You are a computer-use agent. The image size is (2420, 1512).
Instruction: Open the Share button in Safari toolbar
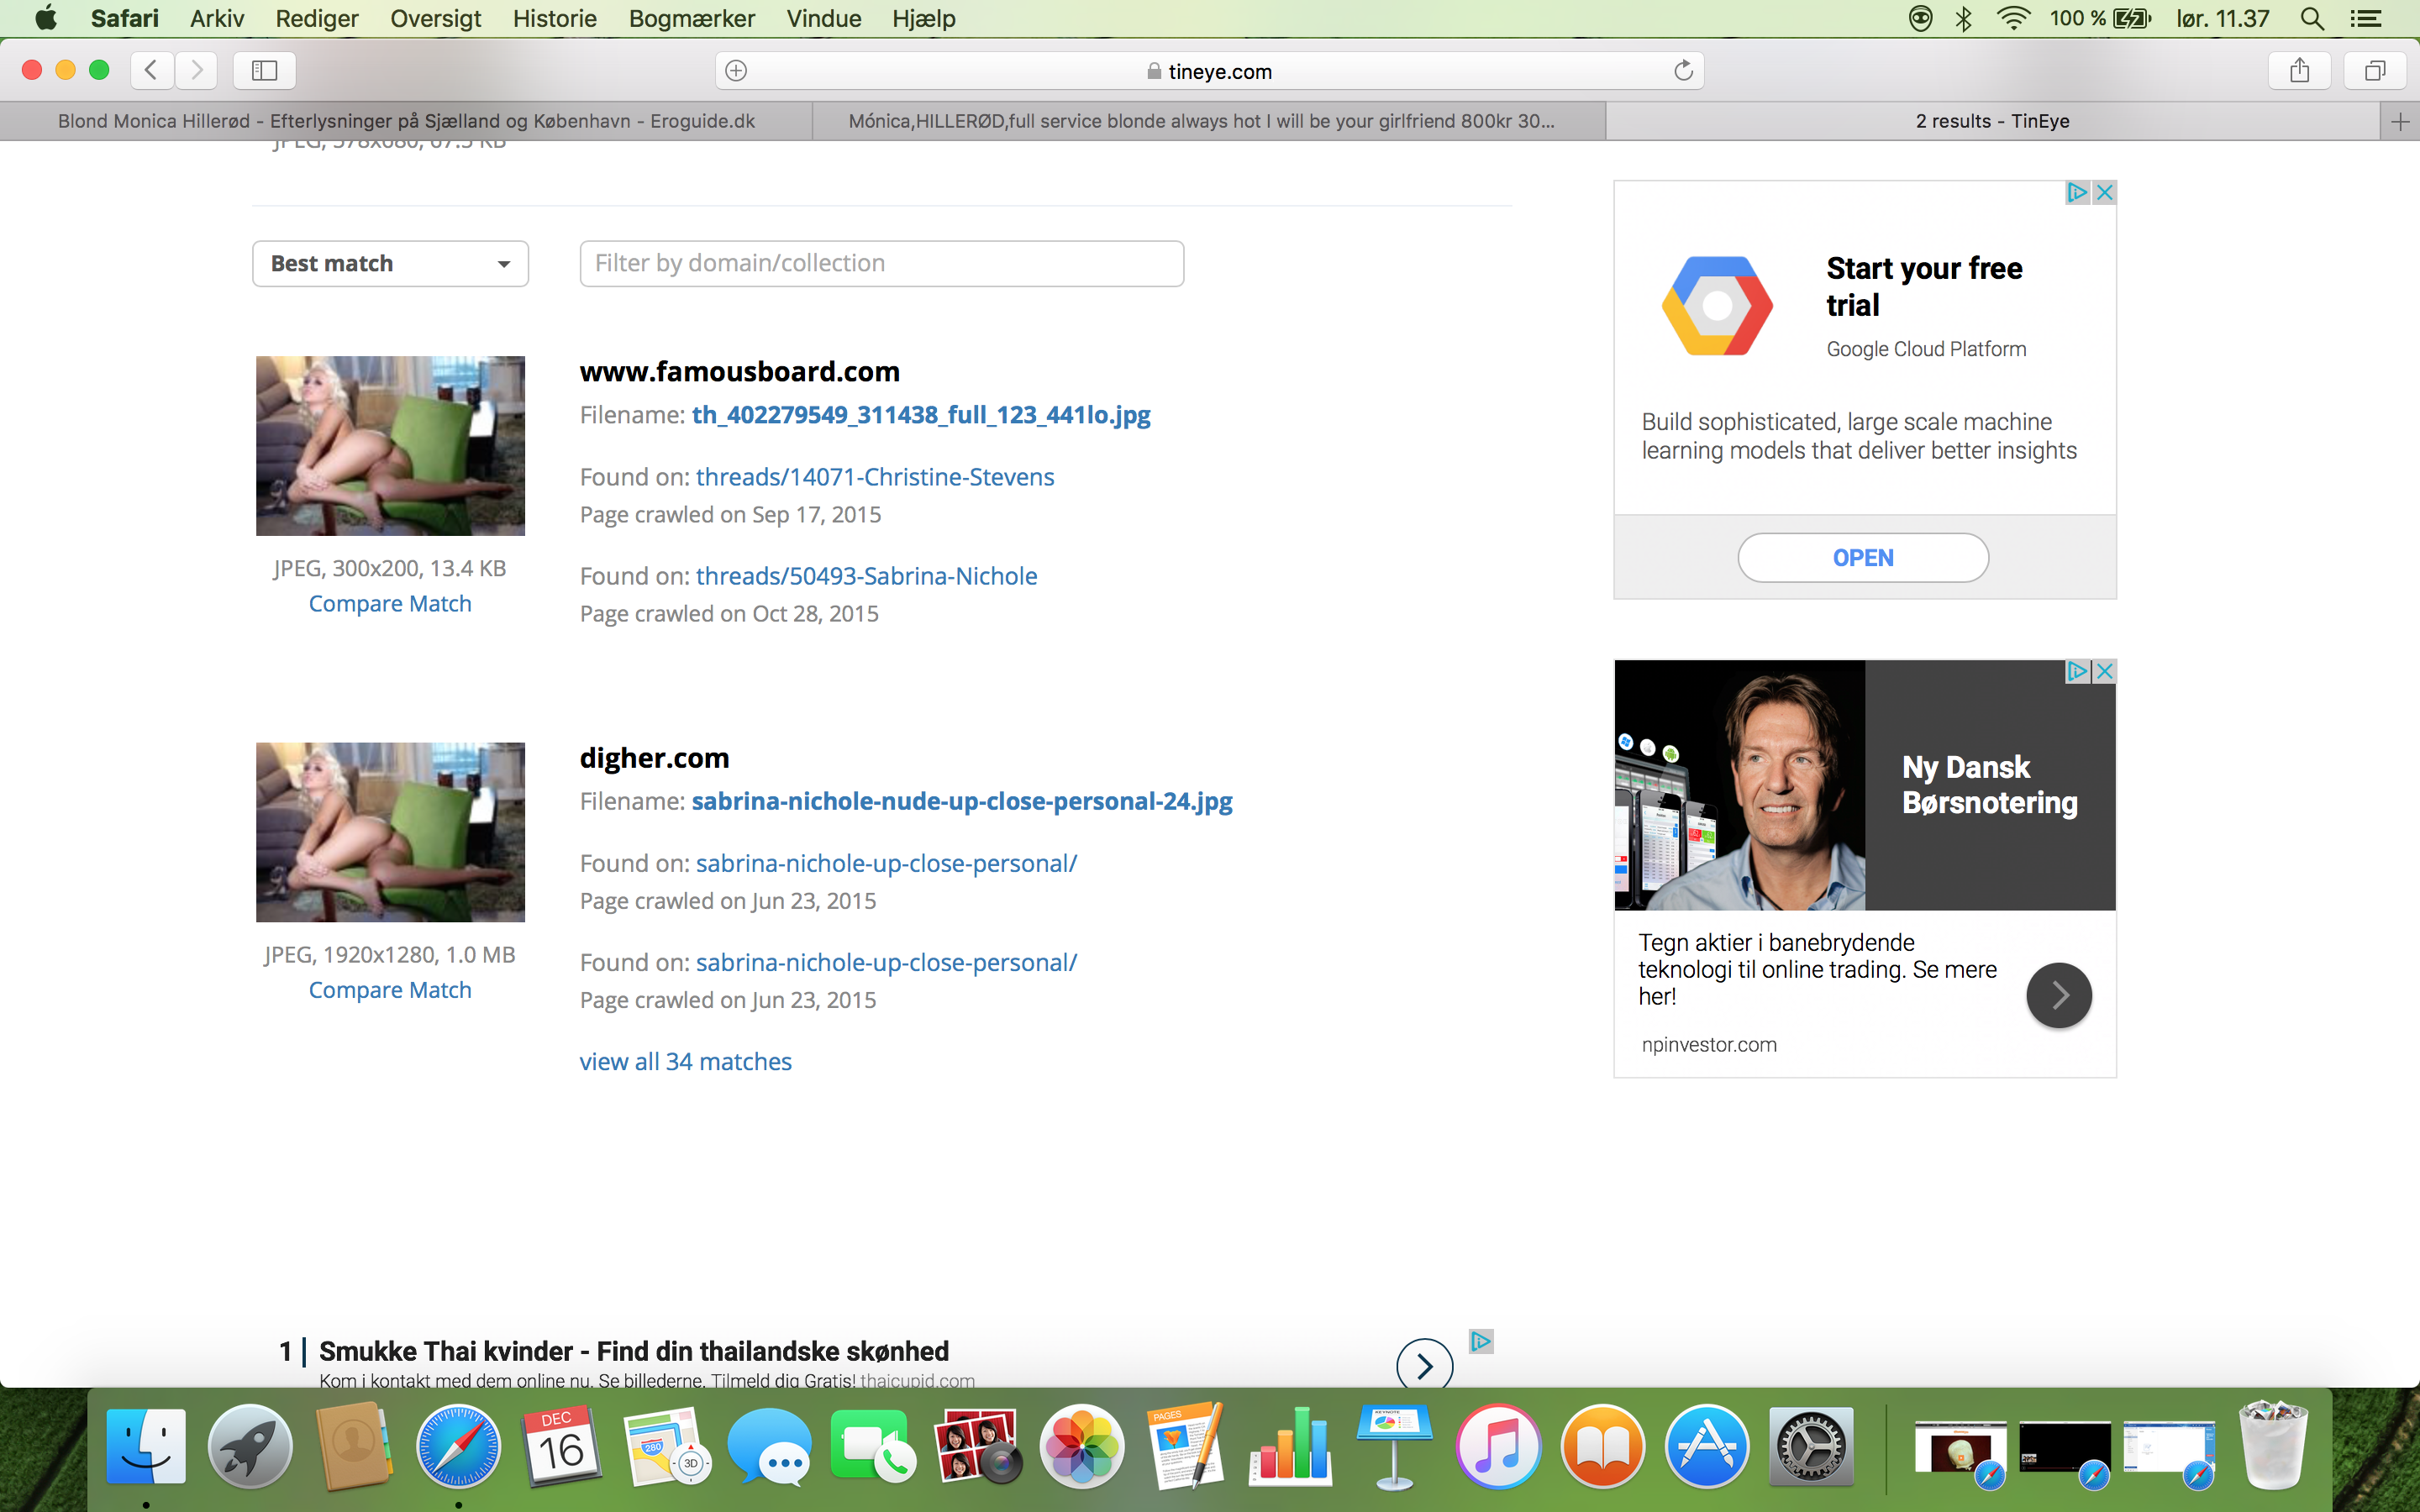[2299, 70]
